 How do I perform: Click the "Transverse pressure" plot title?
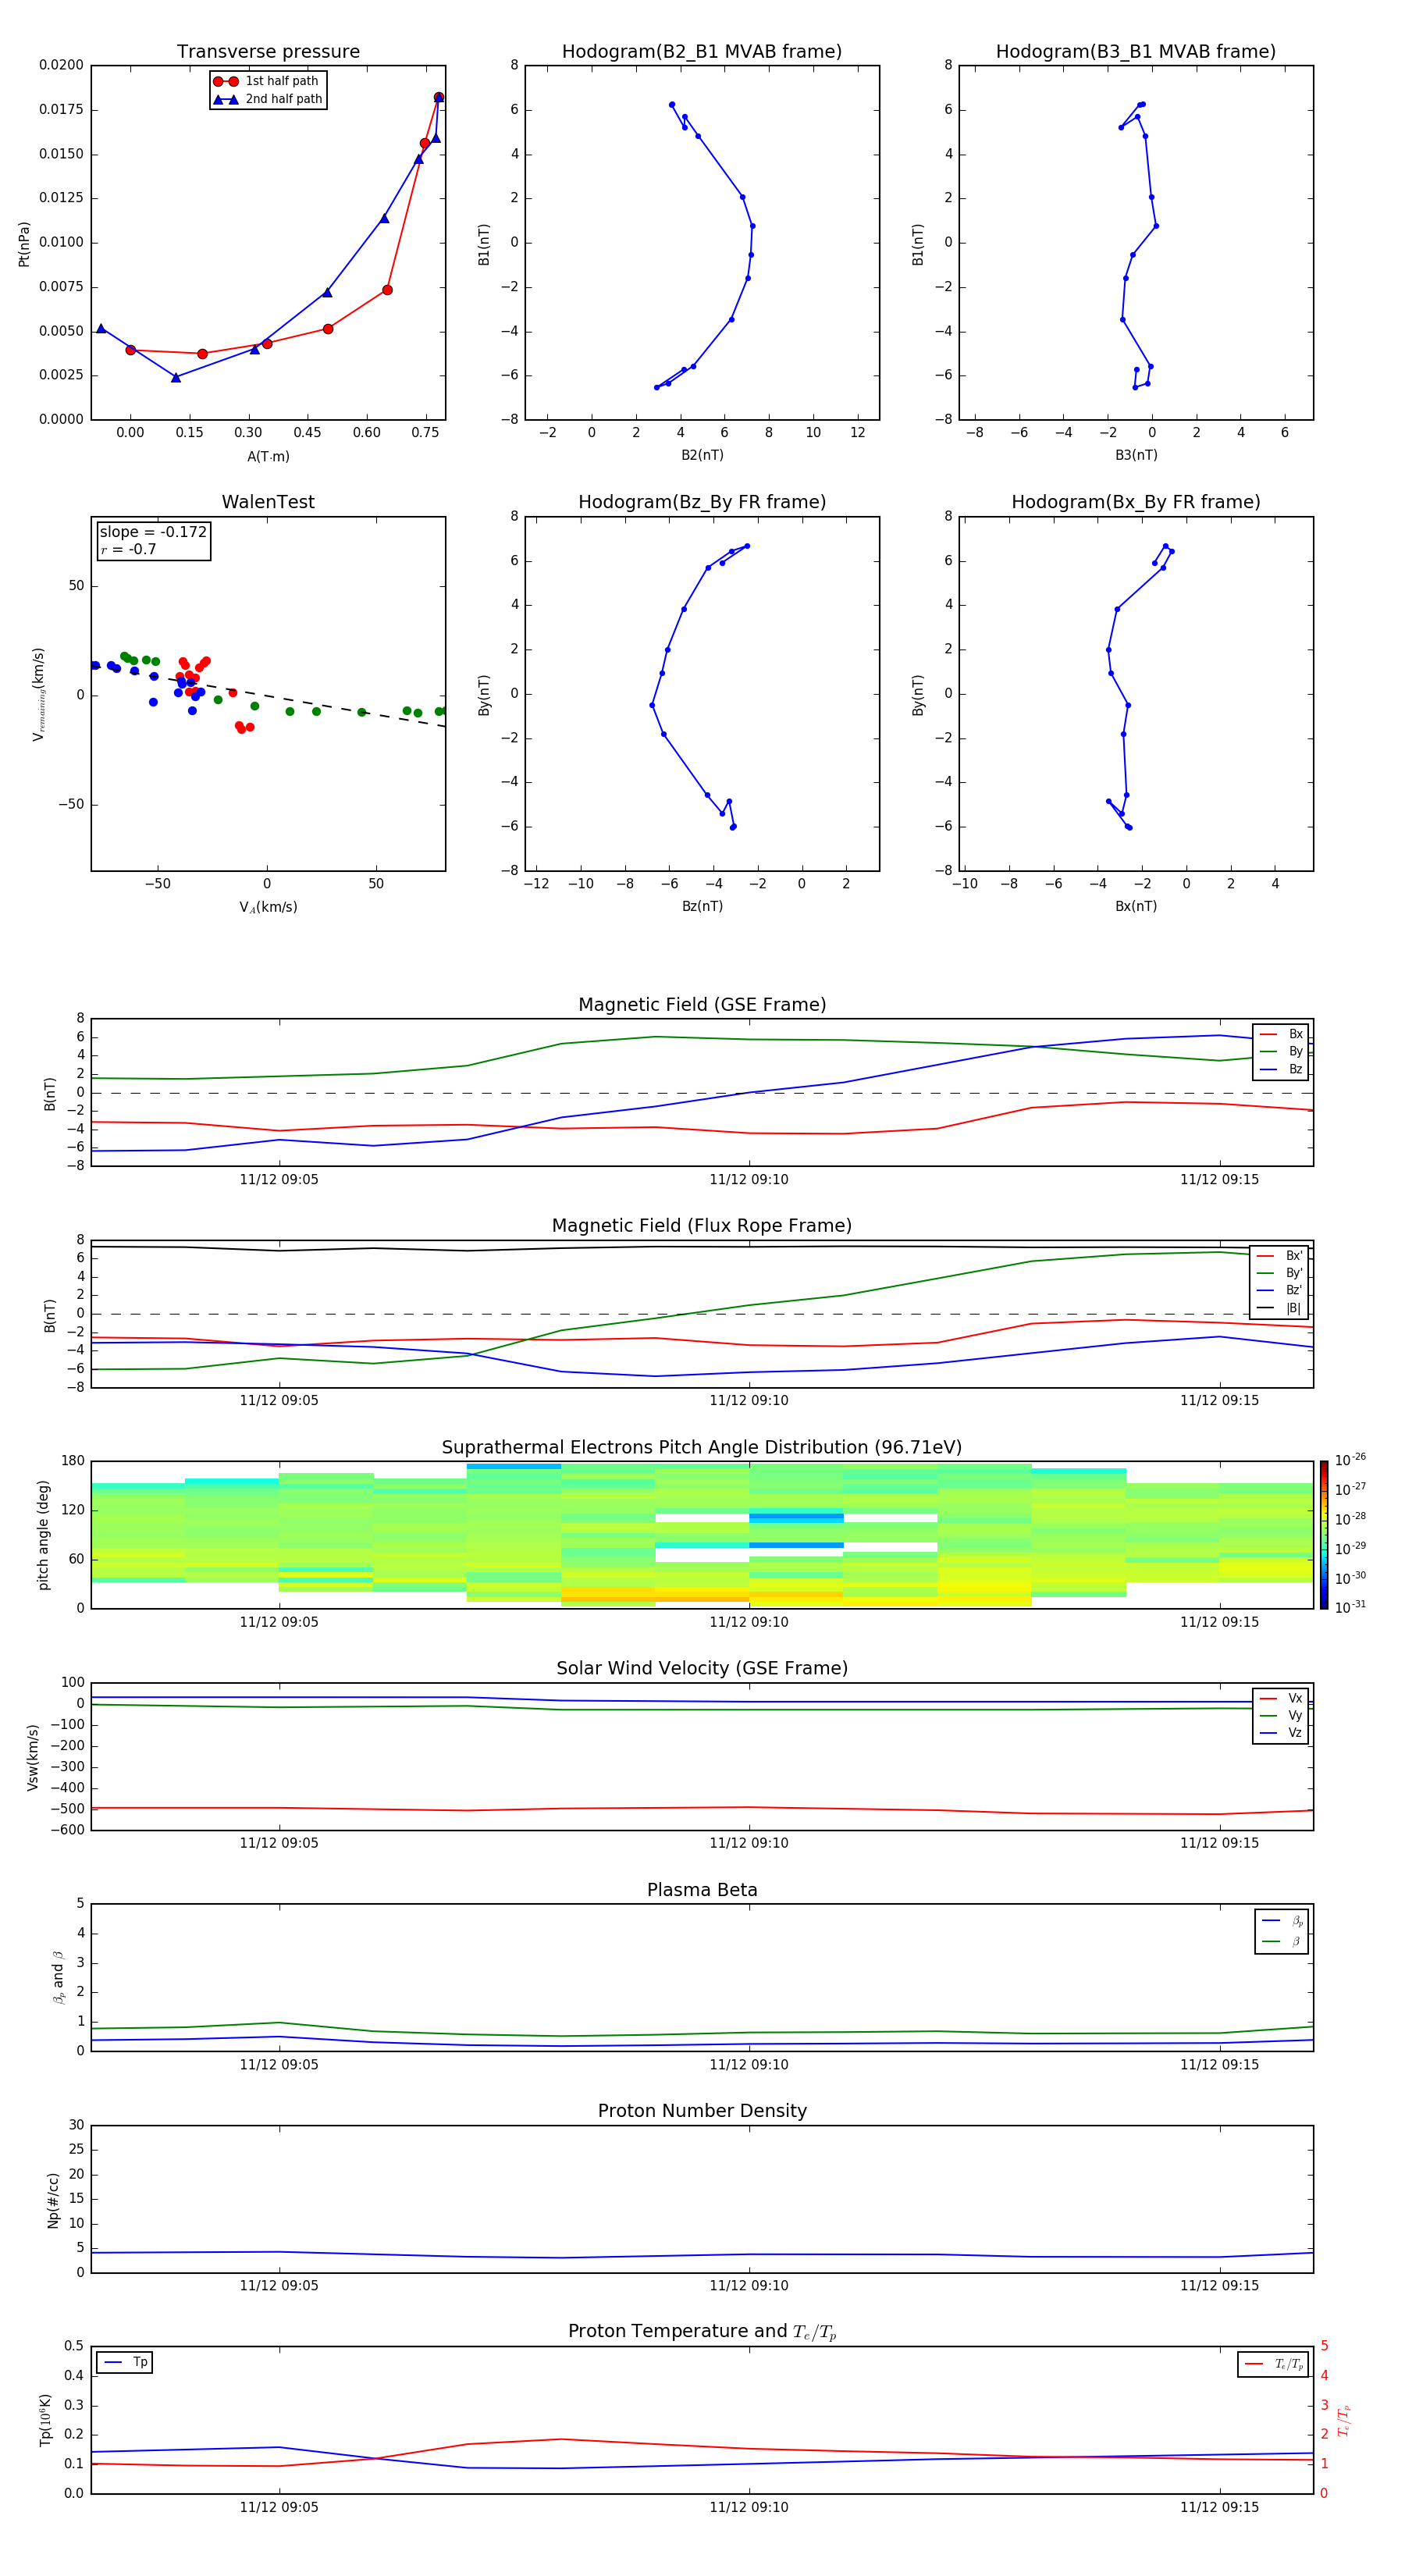tap(268, 52)
